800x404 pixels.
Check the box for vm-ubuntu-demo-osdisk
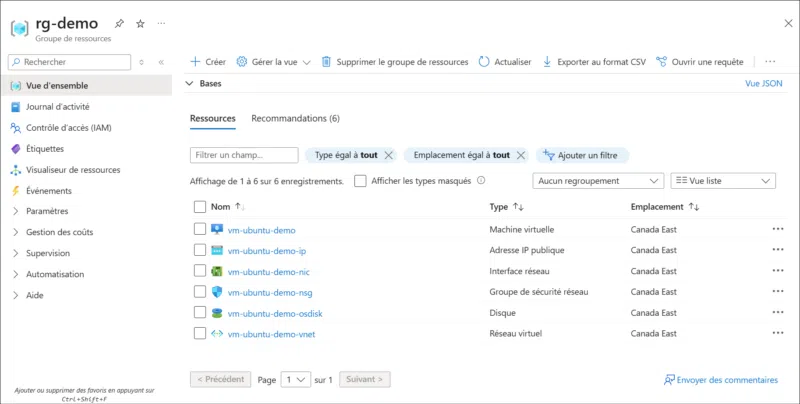(200, 313)
